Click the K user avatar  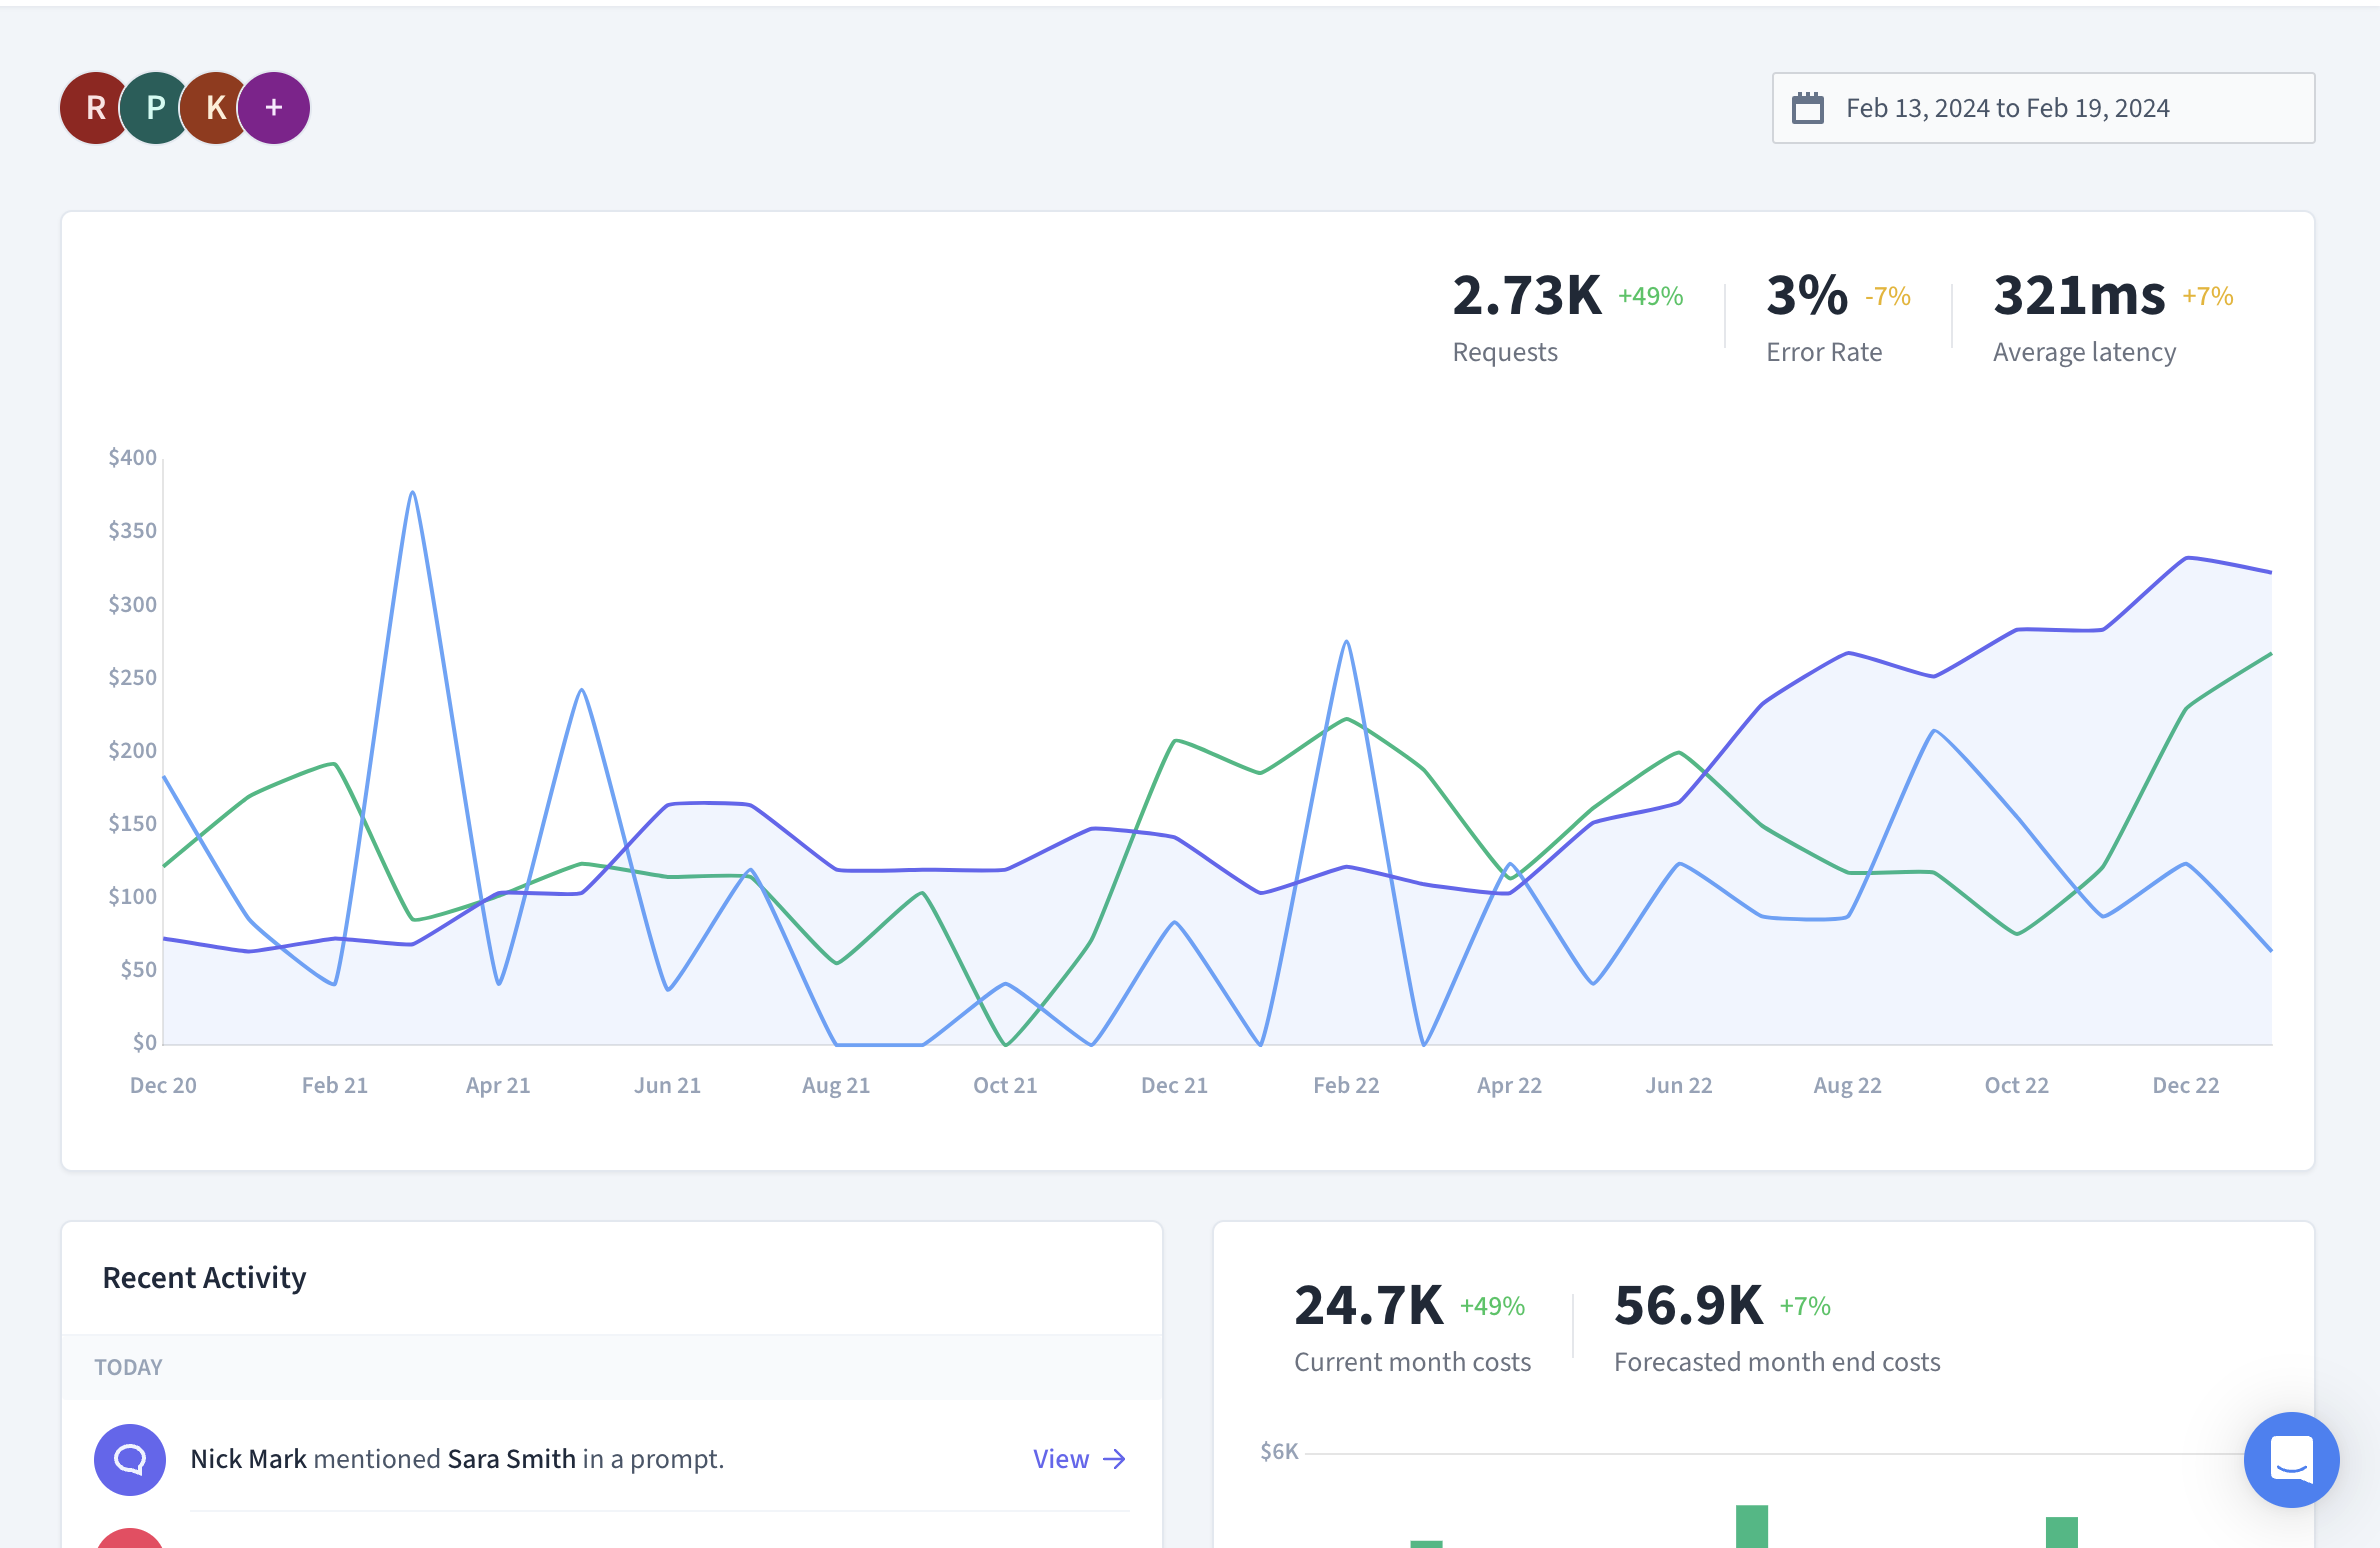[x=215, y=108]
